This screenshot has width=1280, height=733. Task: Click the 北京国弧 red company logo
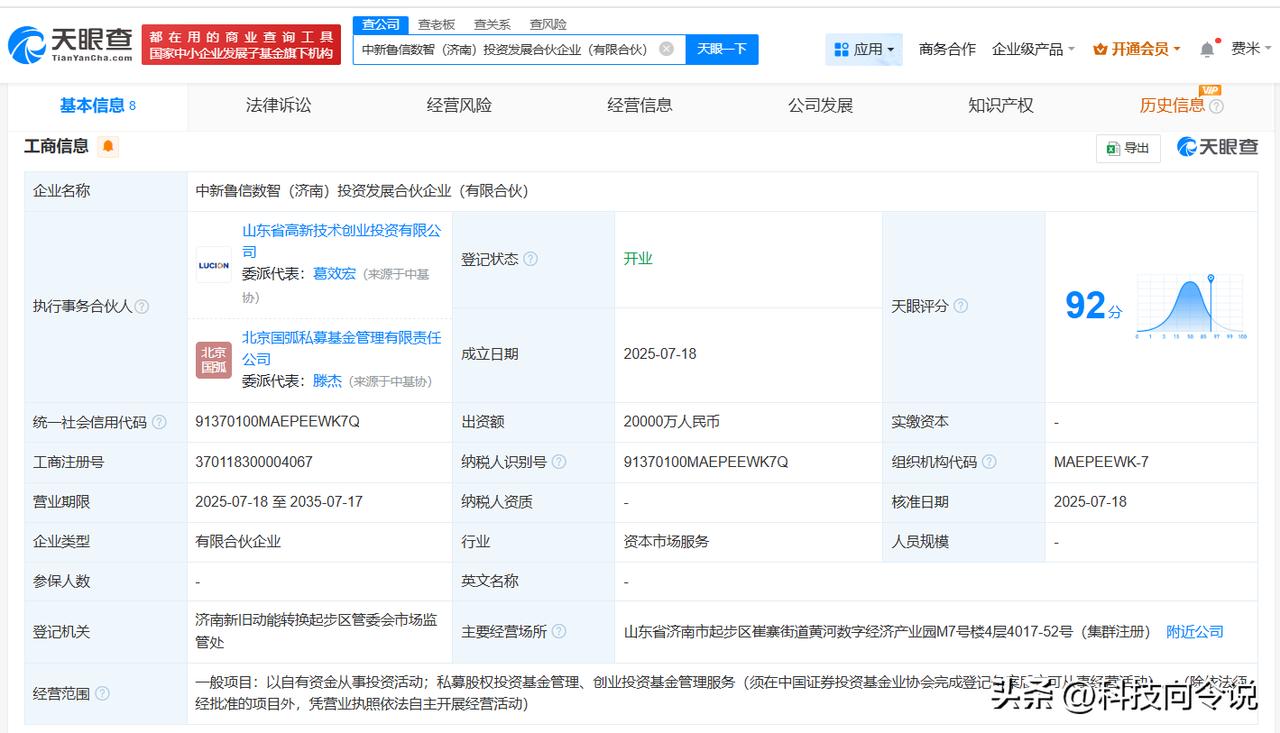(x=213, y=360)
